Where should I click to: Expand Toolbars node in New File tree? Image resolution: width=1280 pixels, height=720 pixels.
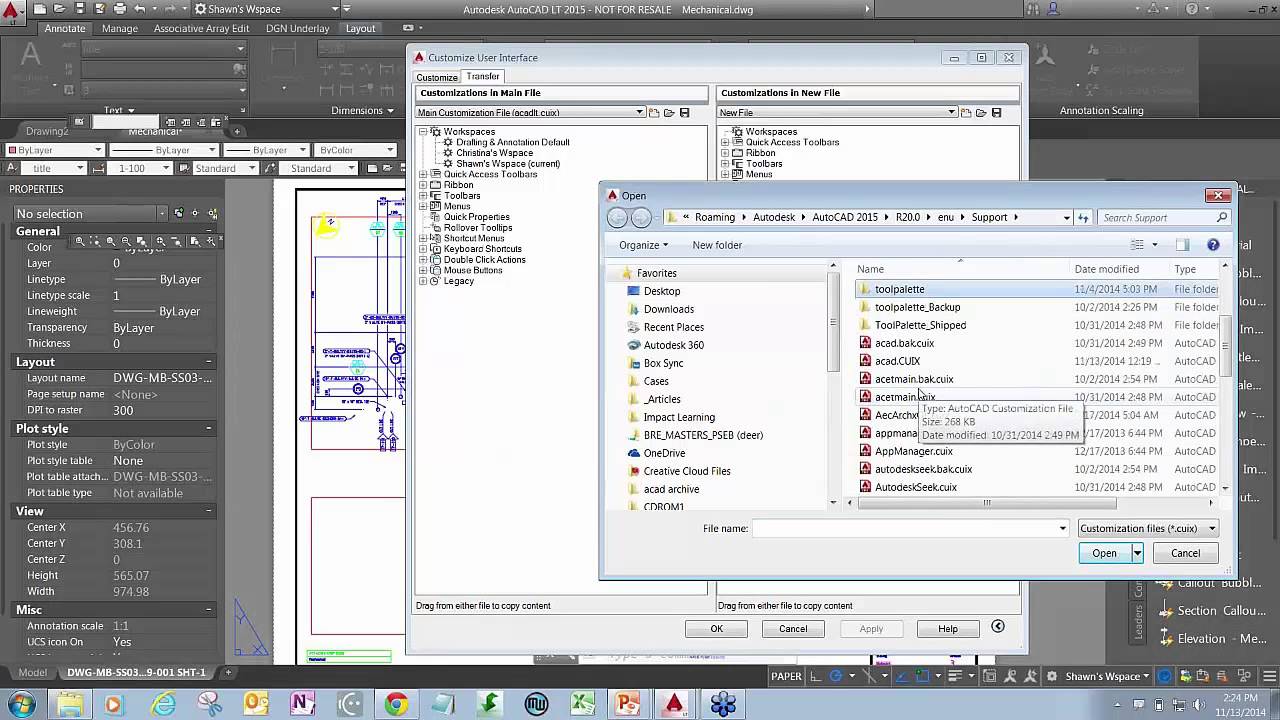725,164
